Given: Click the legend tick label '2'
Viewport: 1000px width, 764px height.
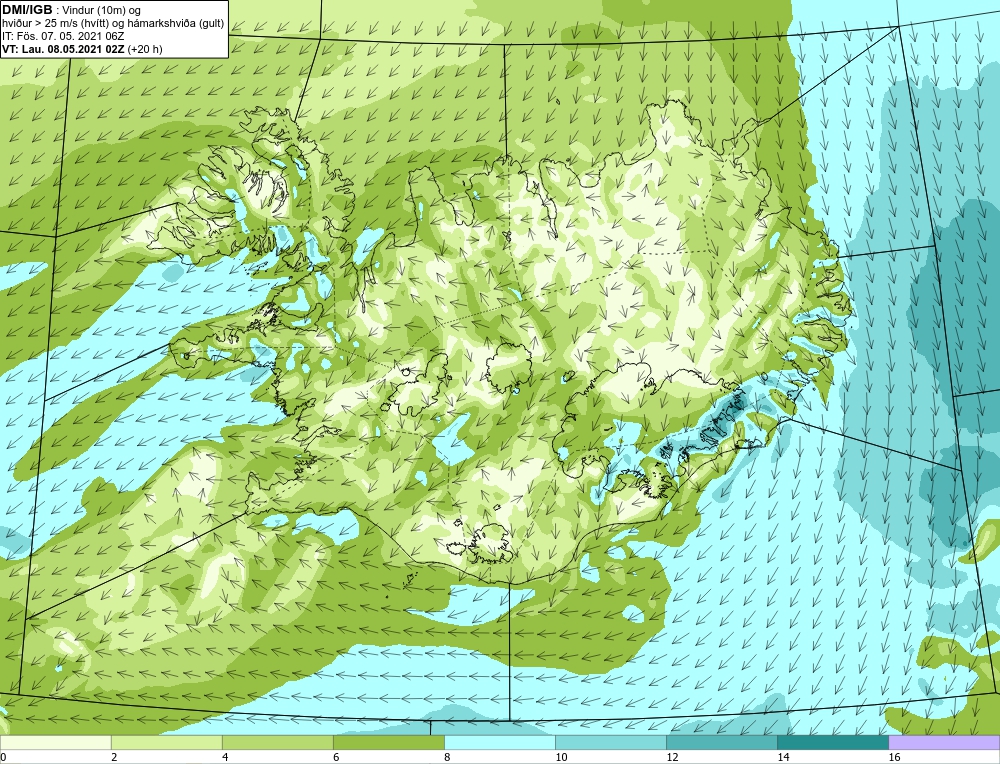Looking at the screenshot, I should (x=114, y=757).
